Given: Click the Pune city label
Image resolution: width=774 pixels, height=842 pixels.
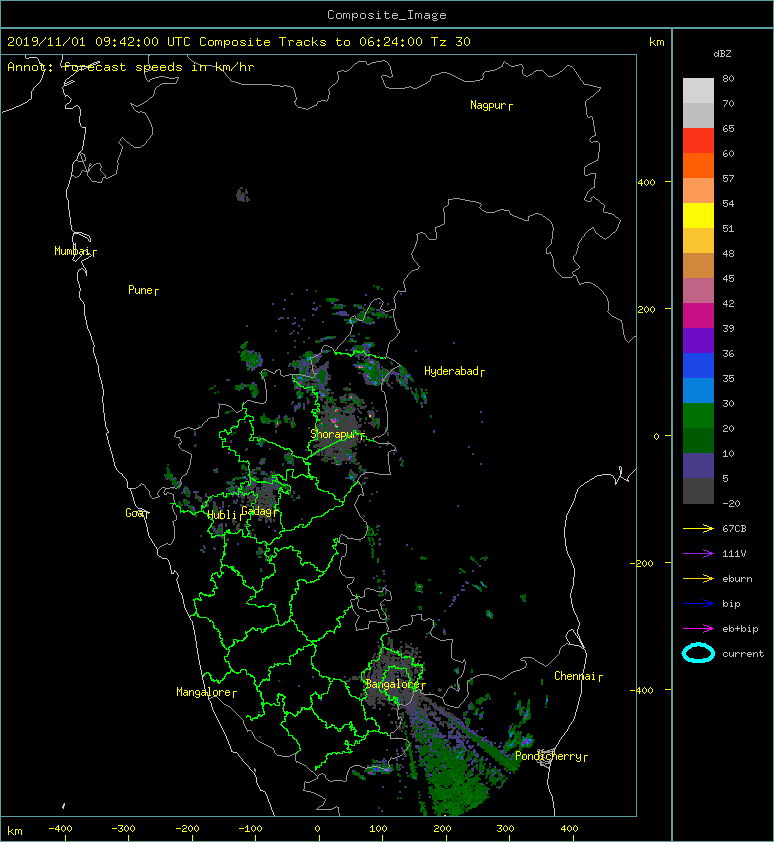Looking at the screenshot, I should click(x=140, y=290).
